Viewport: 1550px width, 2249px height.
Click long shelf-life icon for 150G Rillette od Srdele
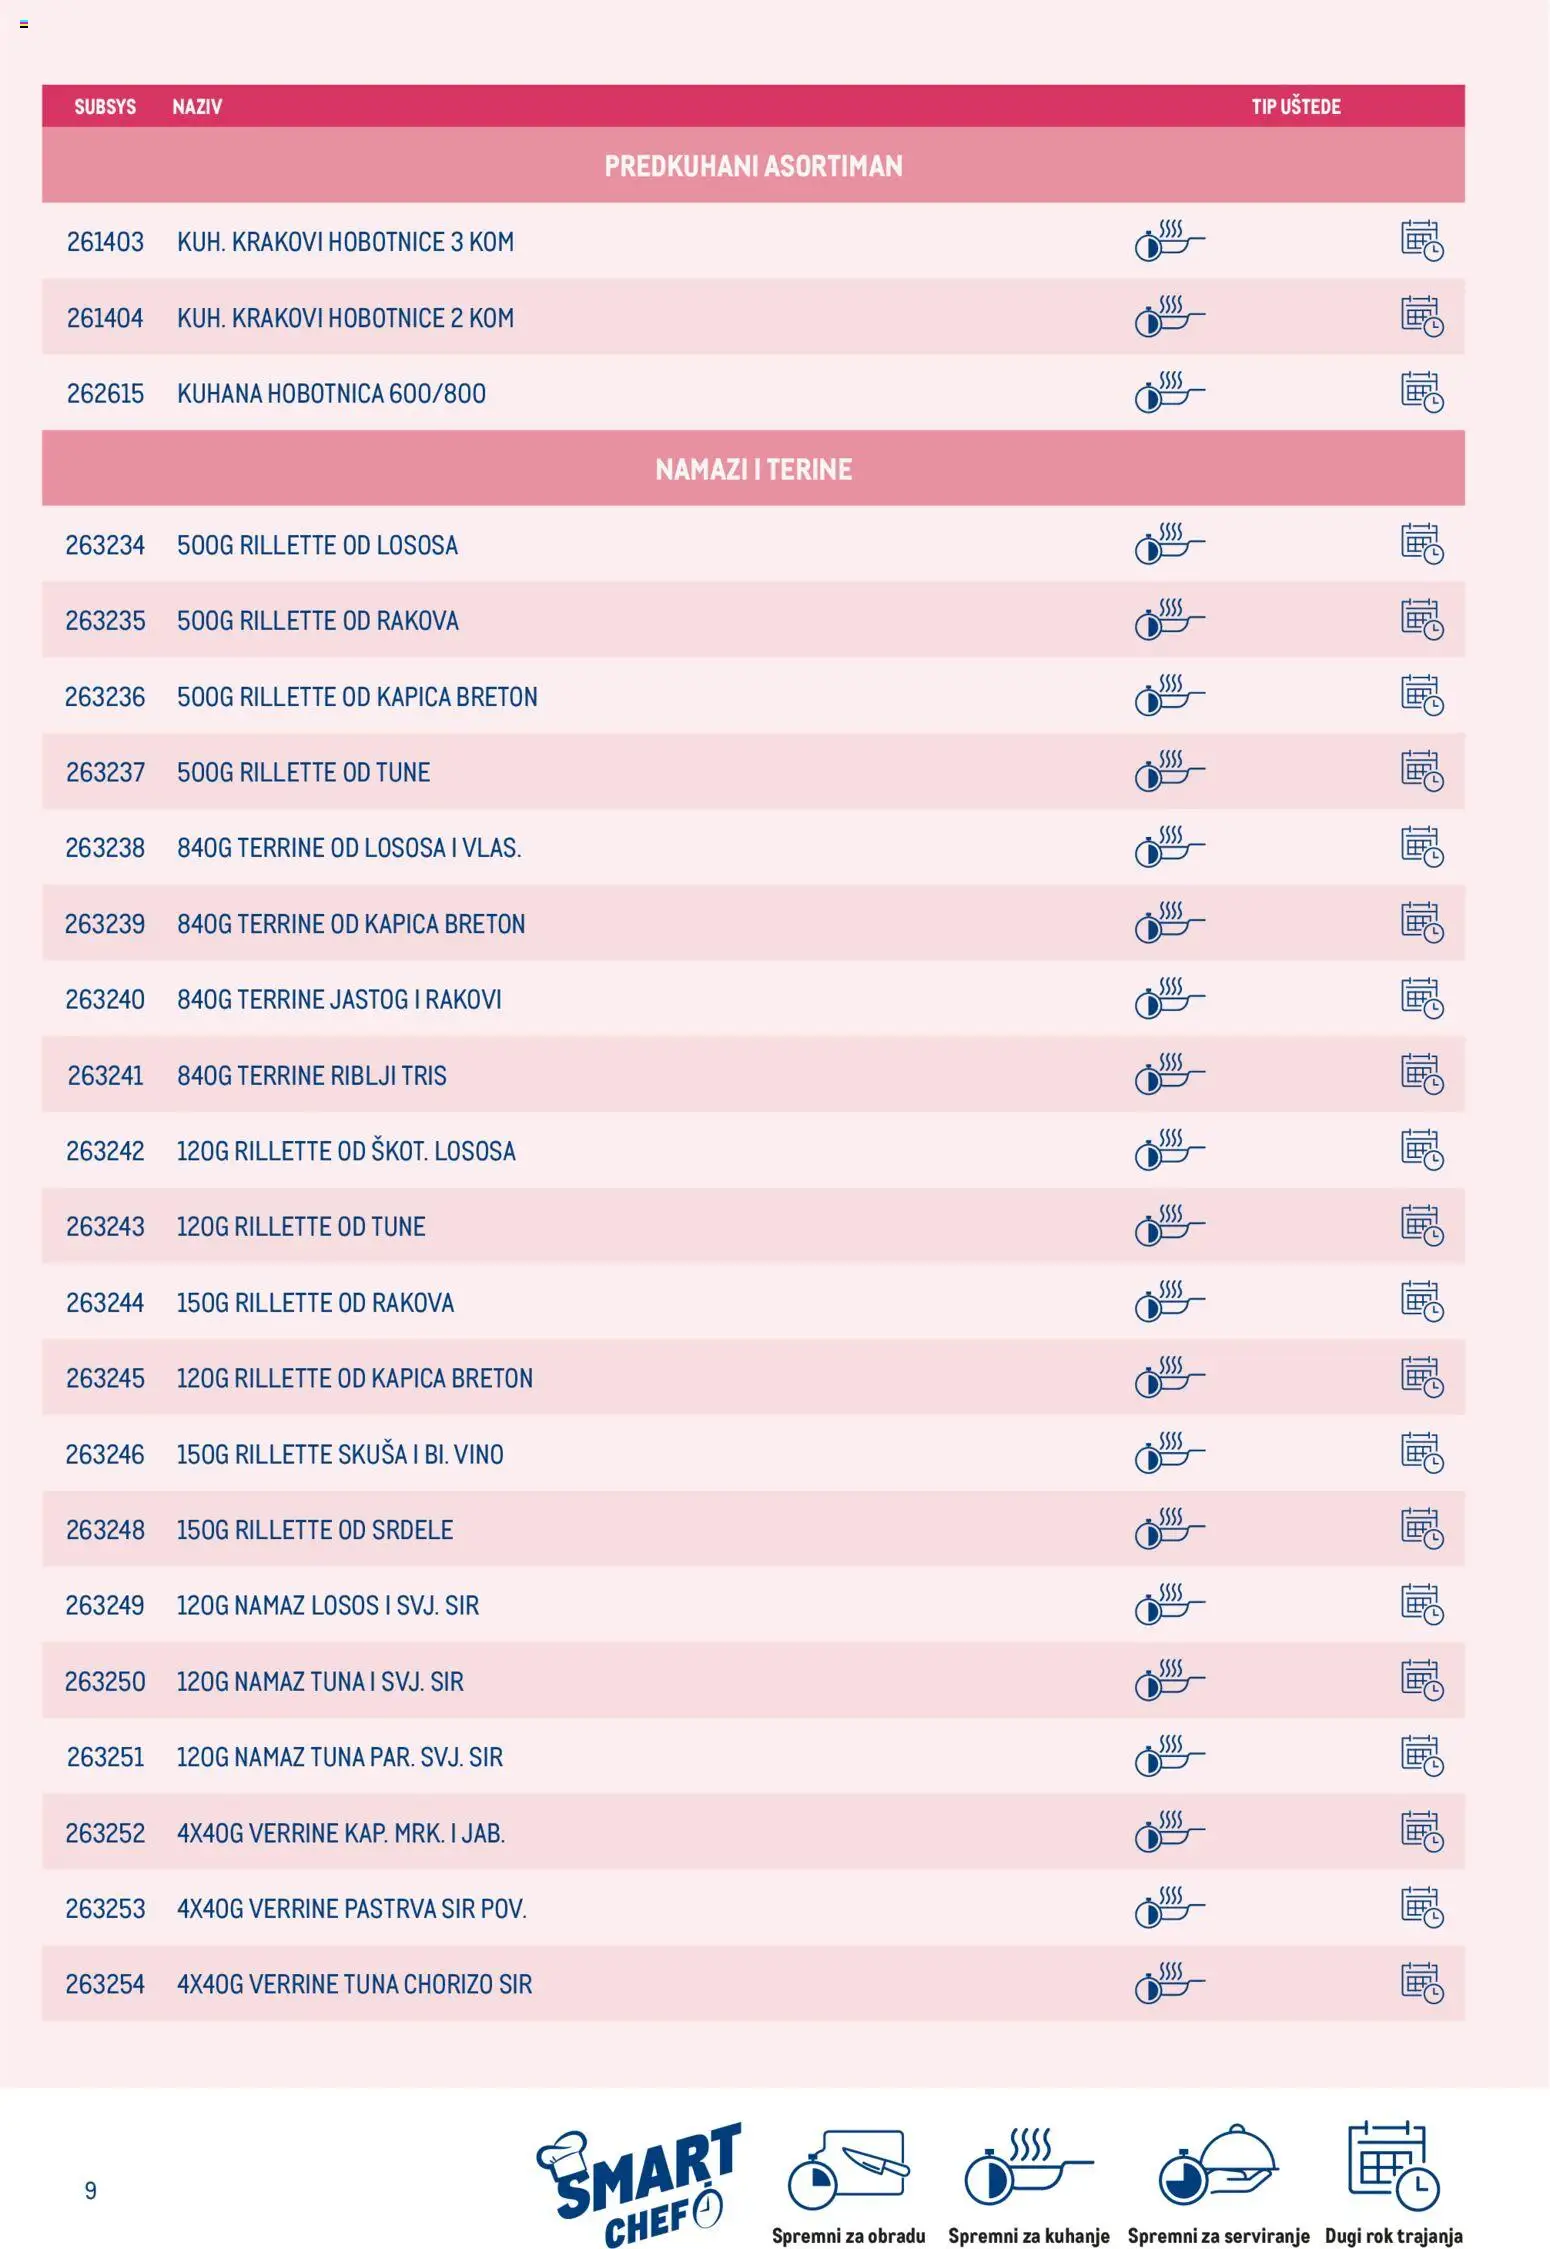pyautogui.click(x=1421, y=1528)
